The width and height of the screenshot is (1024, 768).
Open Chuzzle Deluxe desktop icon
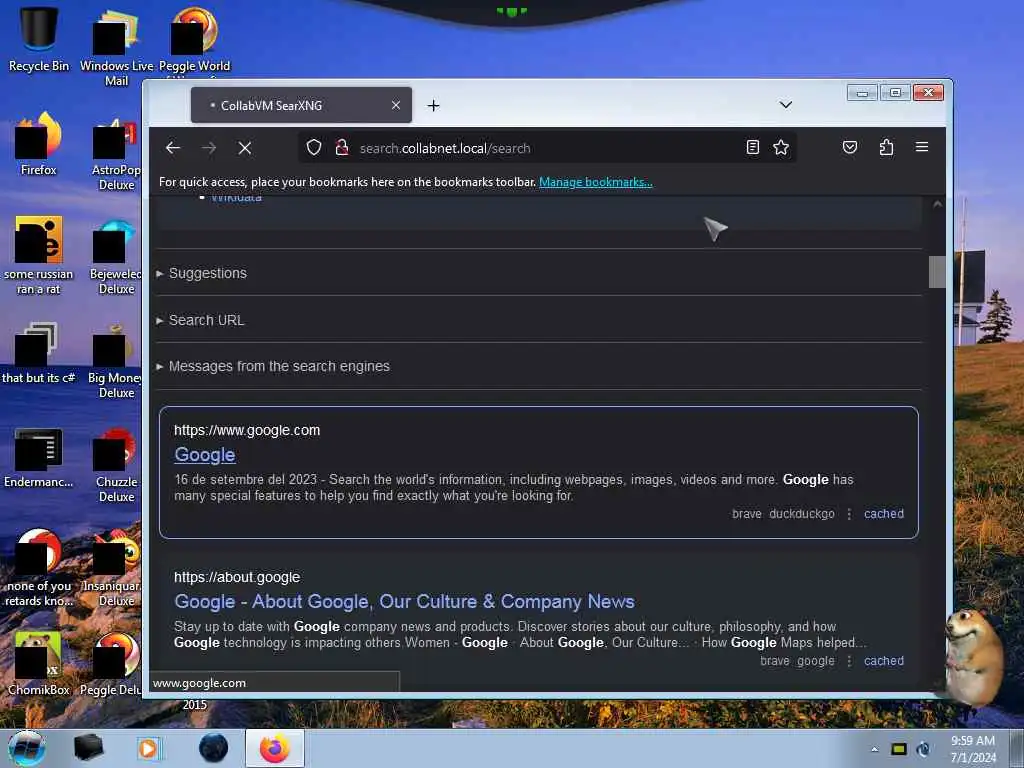(116, 464)
